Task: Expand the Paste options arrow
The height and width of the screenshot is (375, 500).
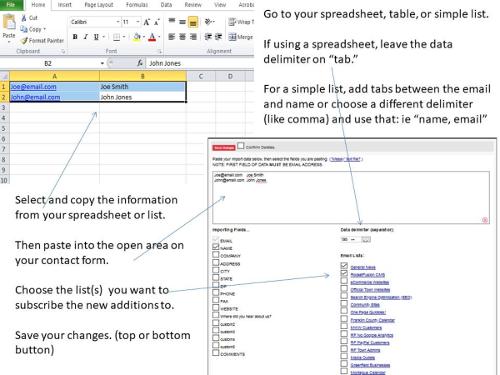Action: [9, 42]
